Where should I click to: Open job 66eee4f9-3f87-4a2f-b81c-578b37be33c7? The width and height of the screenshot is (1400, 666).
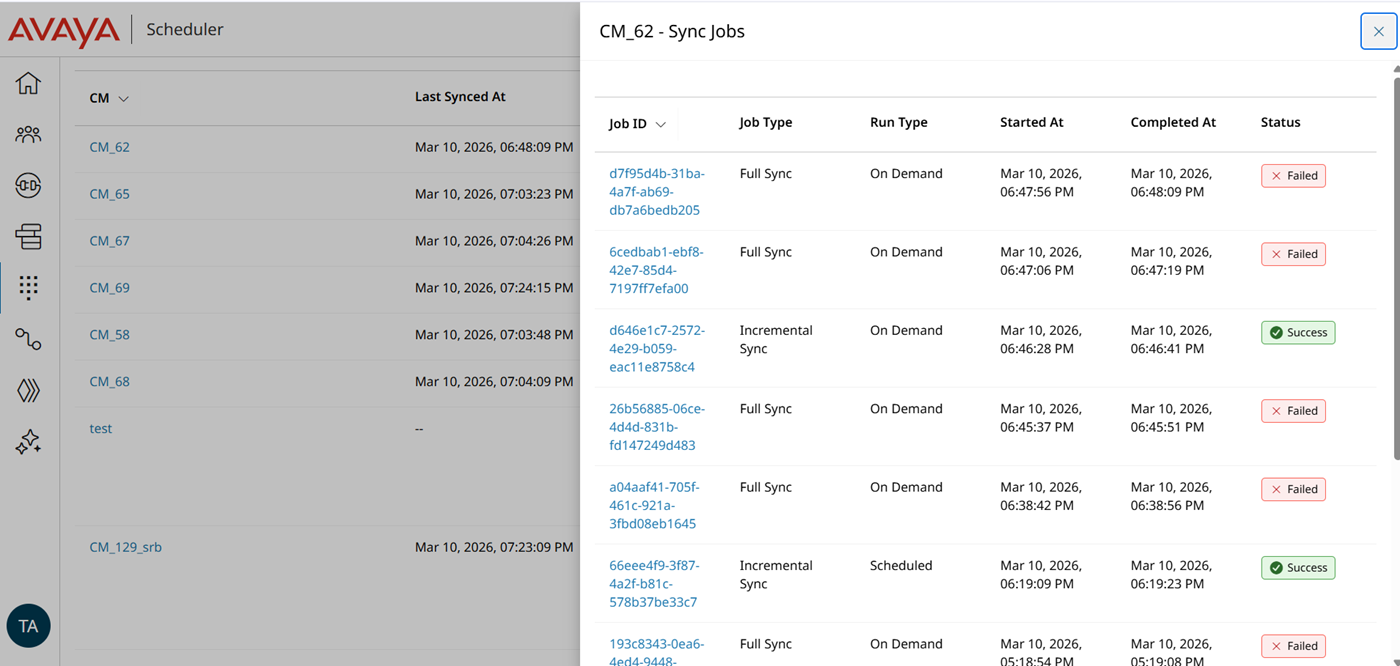pos(654,583)
